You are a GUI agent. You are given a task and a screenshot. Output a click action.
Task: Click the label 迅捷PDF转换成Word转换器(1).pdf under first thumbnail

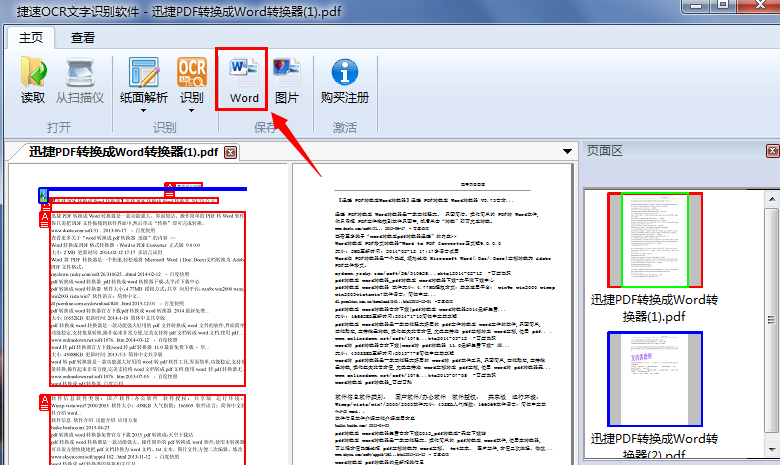[654, 308]
